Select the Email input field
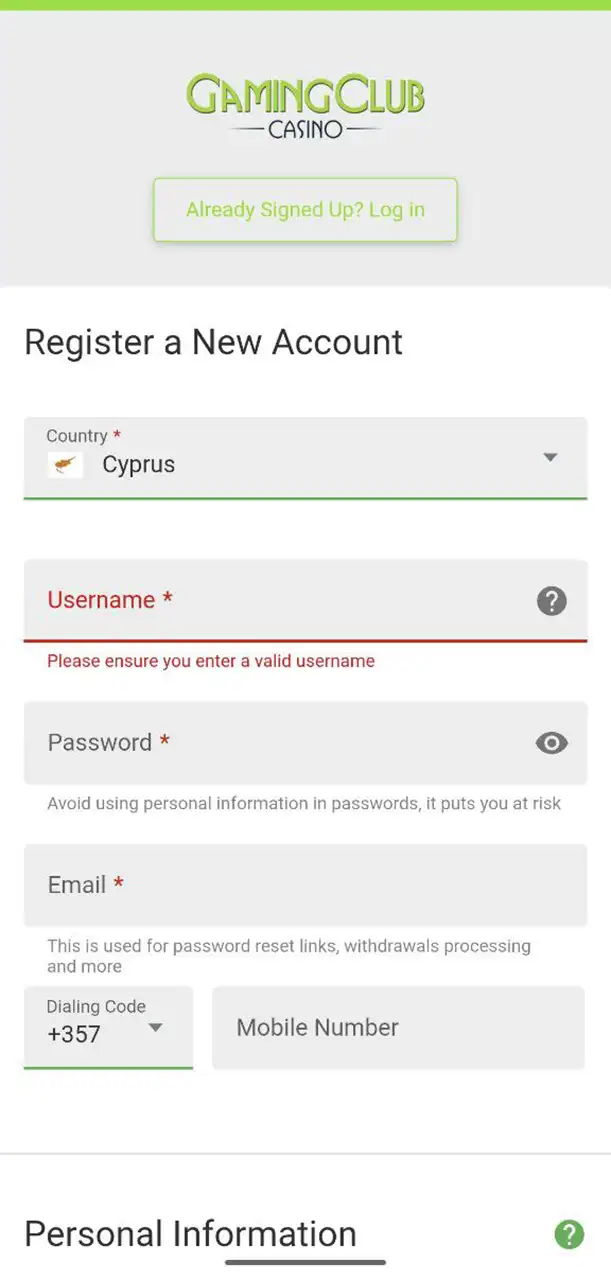611x1280 pixels. (x=305, y=885)
